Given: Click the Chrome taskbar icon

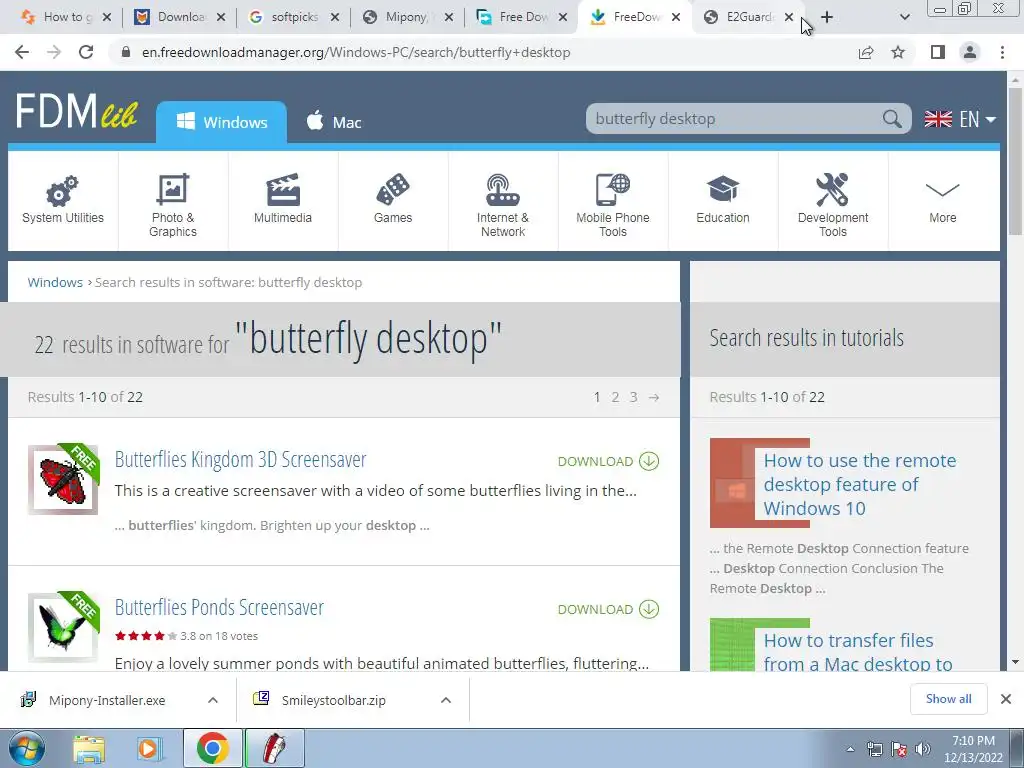Looking at the screenshot, I should tap(212, 749).
